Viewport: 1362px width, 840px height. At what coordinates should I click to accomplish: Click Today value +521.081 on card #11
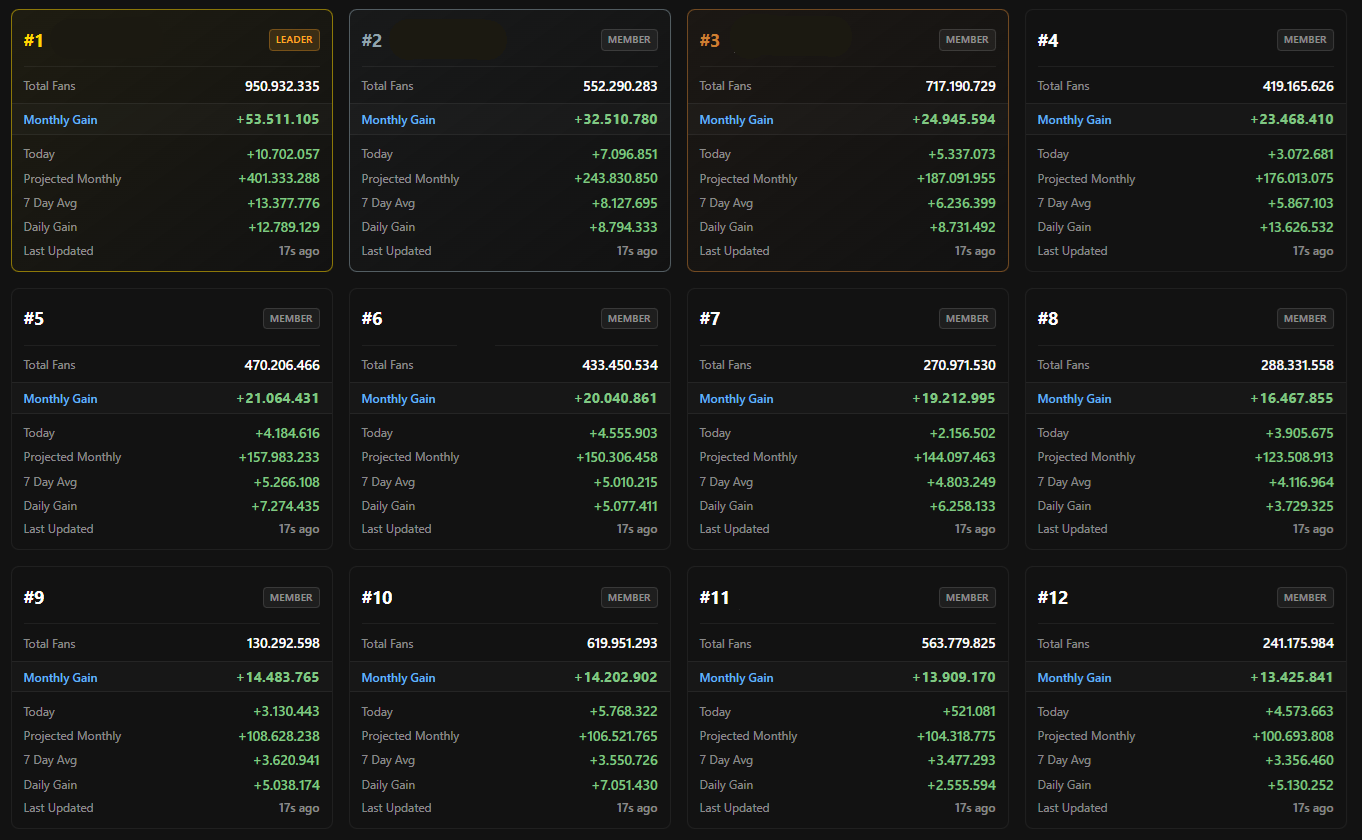969,712
